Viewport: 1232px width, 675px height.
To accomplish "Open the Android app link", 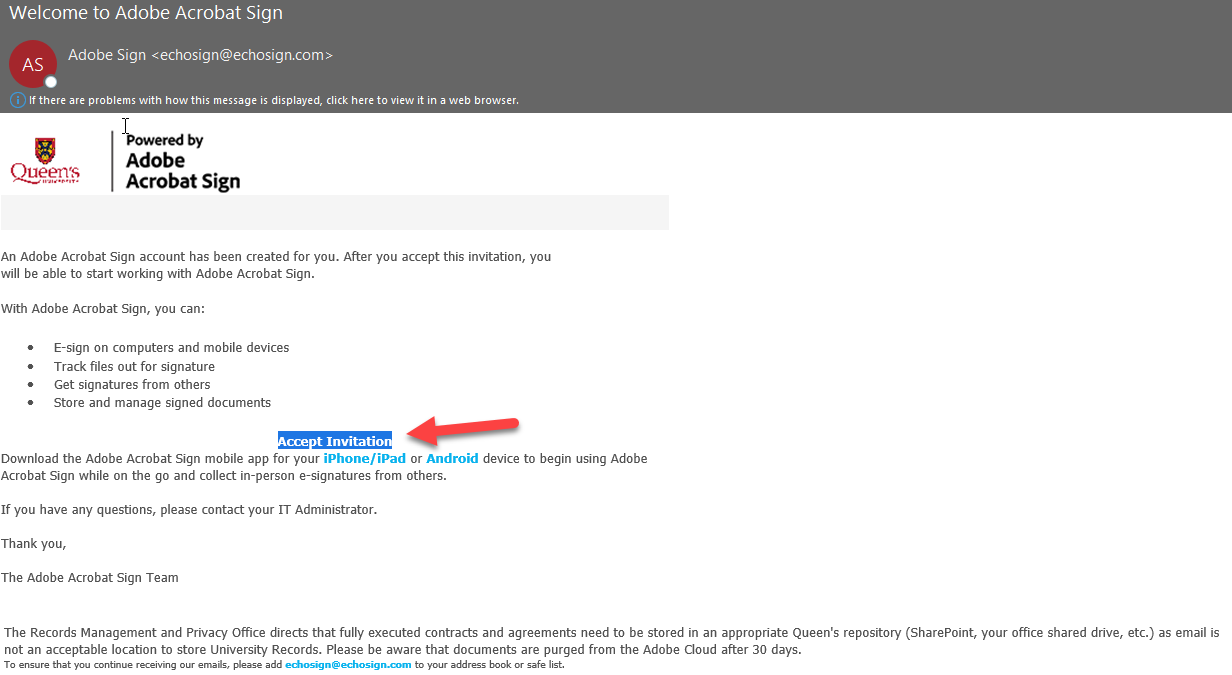I will [x=452, y=459].
